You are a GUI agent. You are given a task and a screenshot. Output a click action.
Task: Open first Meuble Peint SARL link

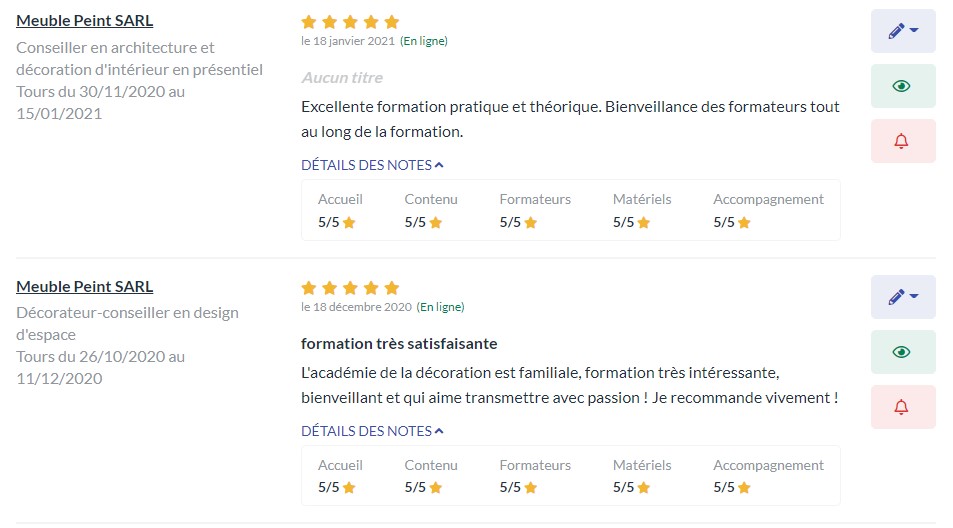click(84, 21)
